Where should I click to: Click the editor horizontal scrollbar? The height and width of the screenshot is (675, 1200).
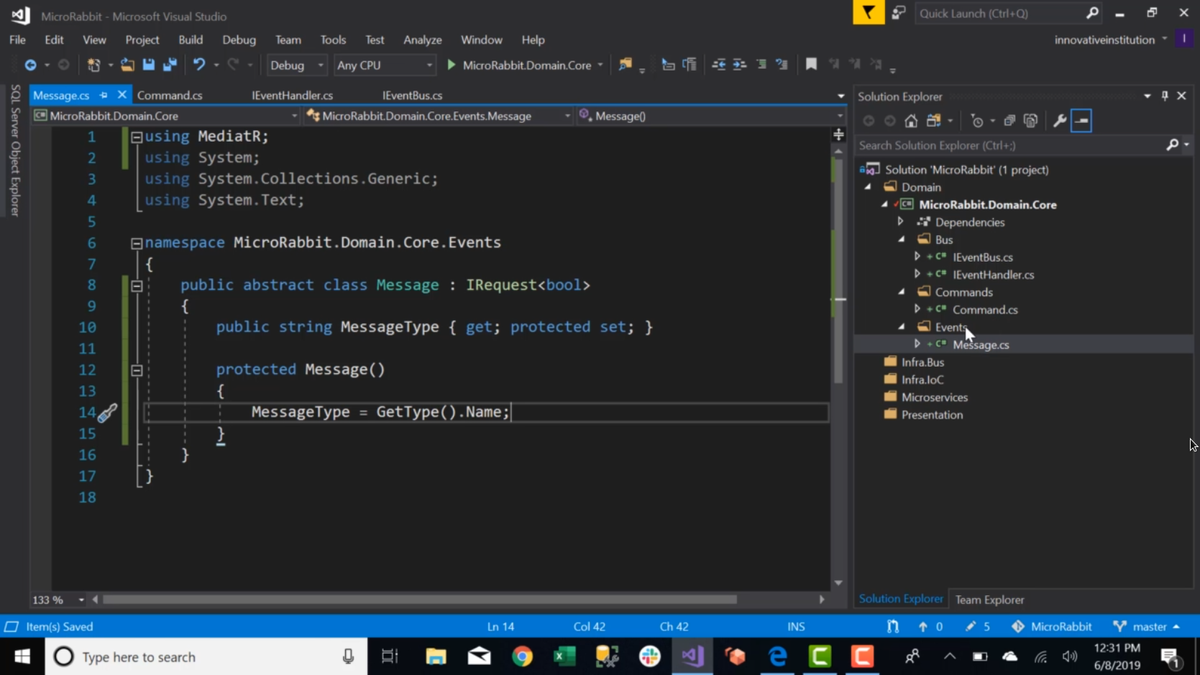420,600
